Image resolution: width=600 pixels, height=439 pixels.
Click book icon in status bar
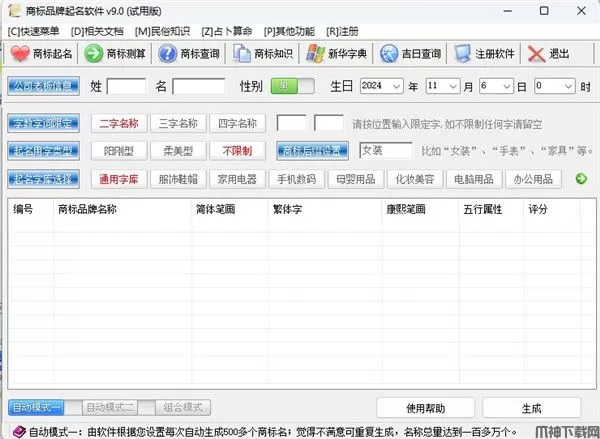click(19, 432)
